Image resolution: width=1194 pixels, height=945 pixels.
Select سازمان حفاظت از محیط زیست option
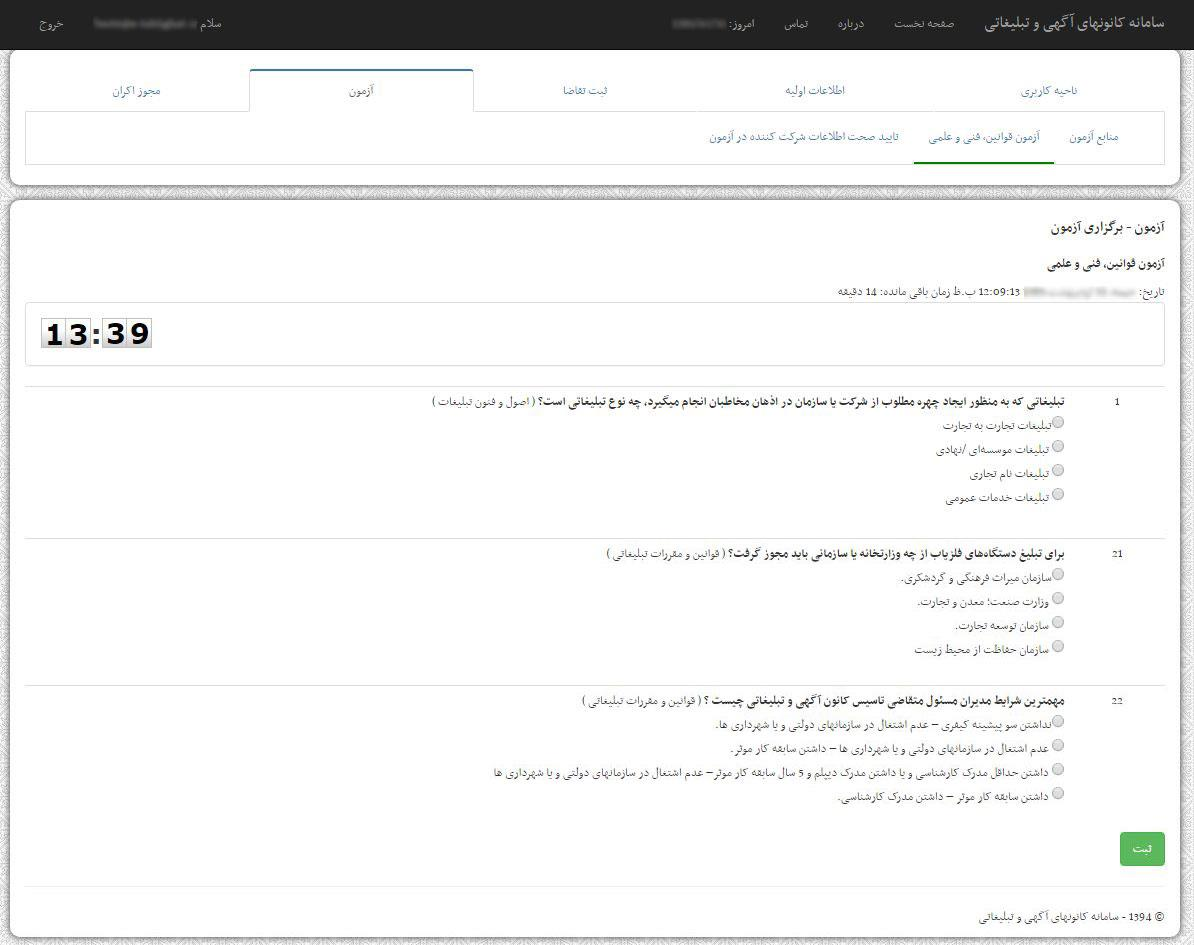click(1058, 647)
